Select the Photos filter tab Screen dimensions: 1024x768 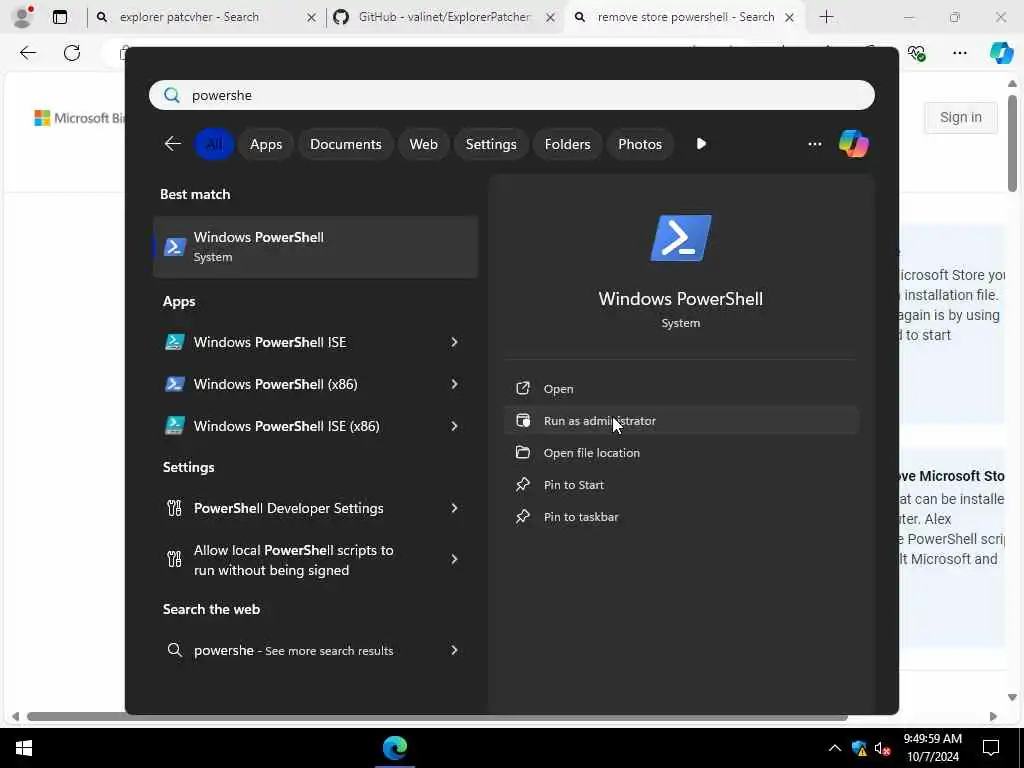tap(640, 144)
